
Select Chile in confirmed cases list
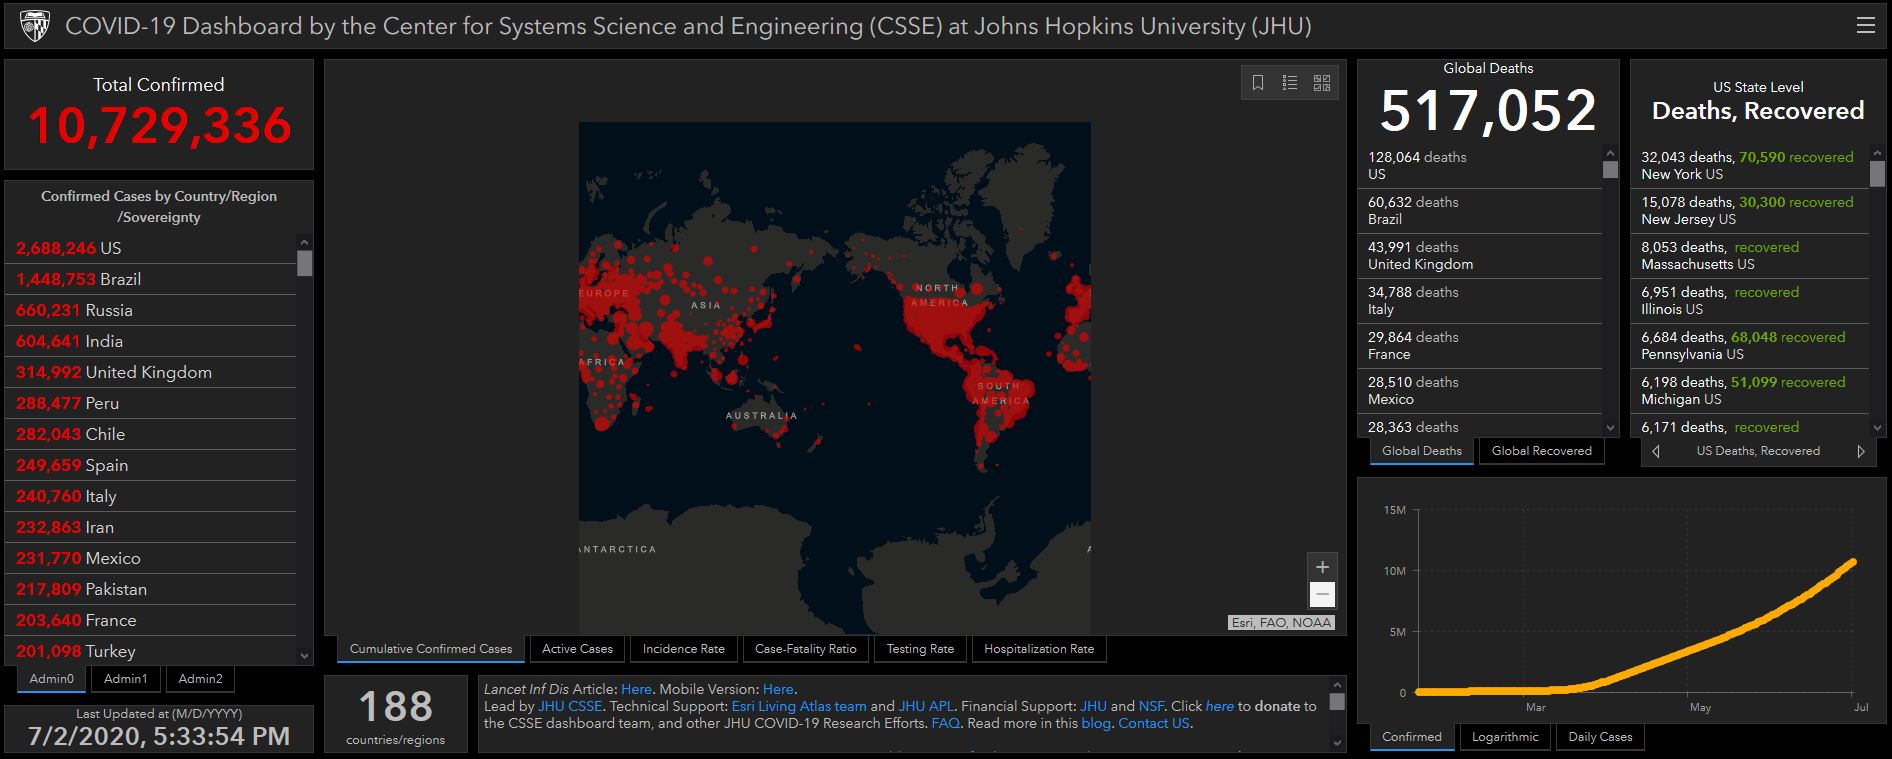(150, 434)
